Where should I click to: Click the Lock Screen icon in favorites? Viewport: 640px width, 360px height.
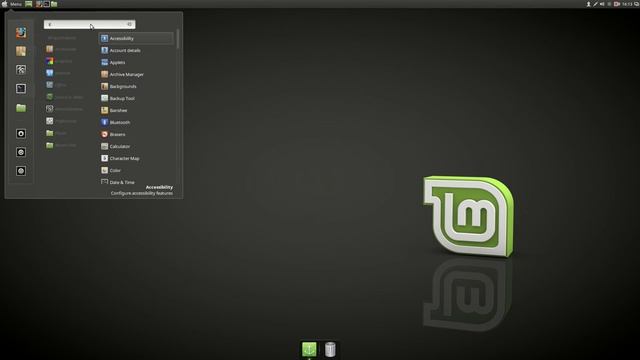(x=21, y=133)
